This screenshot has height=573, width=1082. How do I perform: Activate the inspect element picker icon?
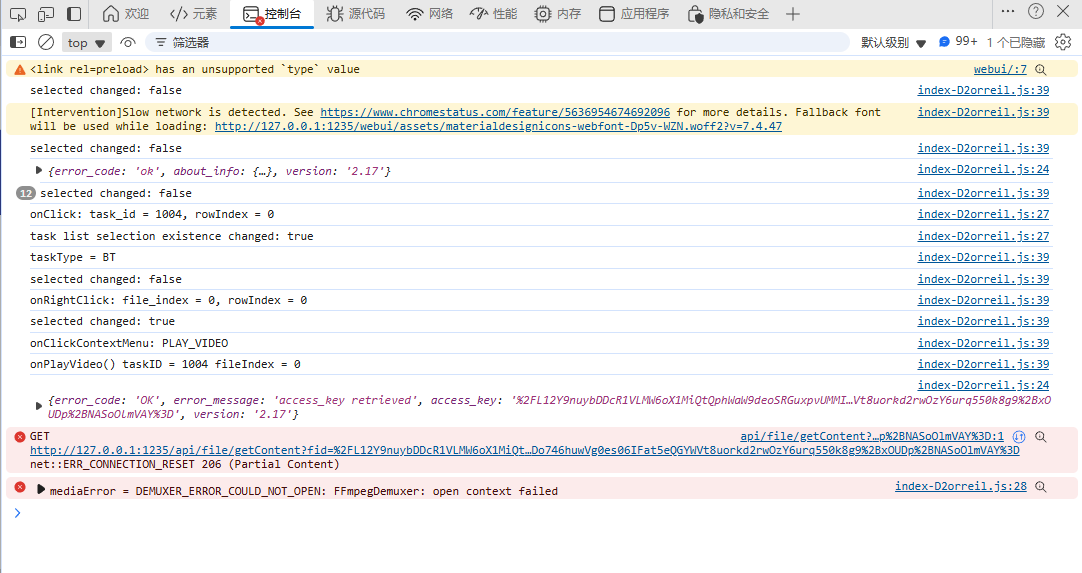pyautogui.click(x=17, y=14)
